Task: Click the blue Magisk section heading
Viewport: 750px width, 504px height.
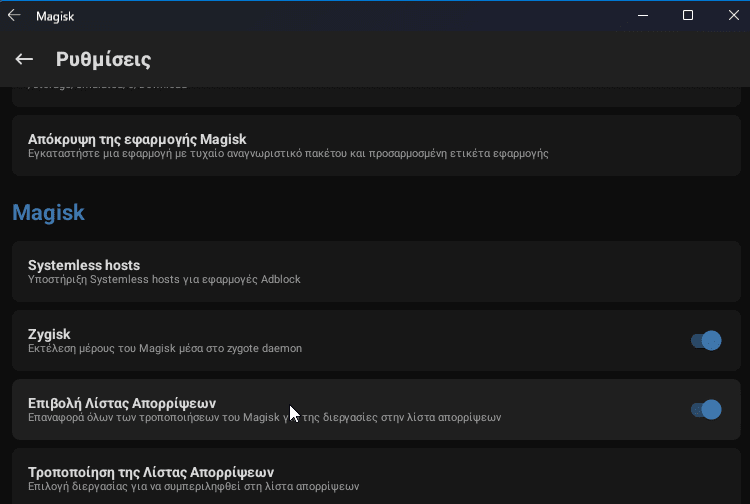Action: (48, 212)
